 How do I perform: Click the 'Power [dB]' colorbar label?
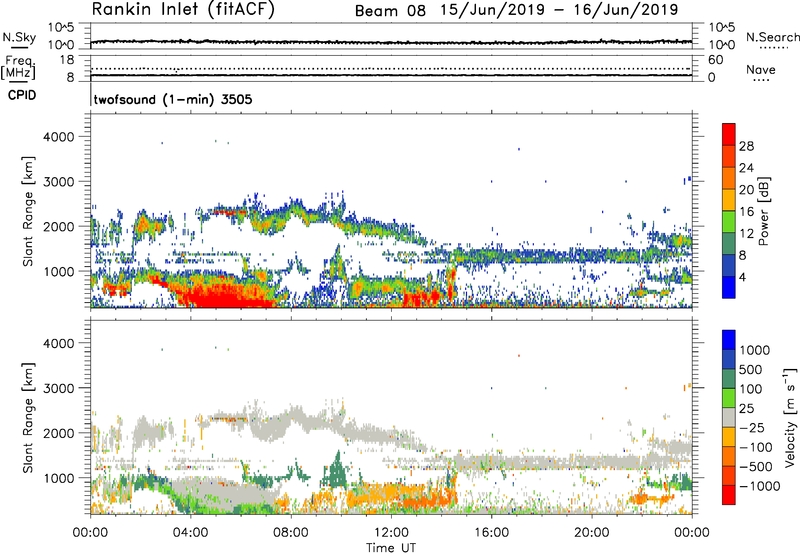(x=763, y=211)
